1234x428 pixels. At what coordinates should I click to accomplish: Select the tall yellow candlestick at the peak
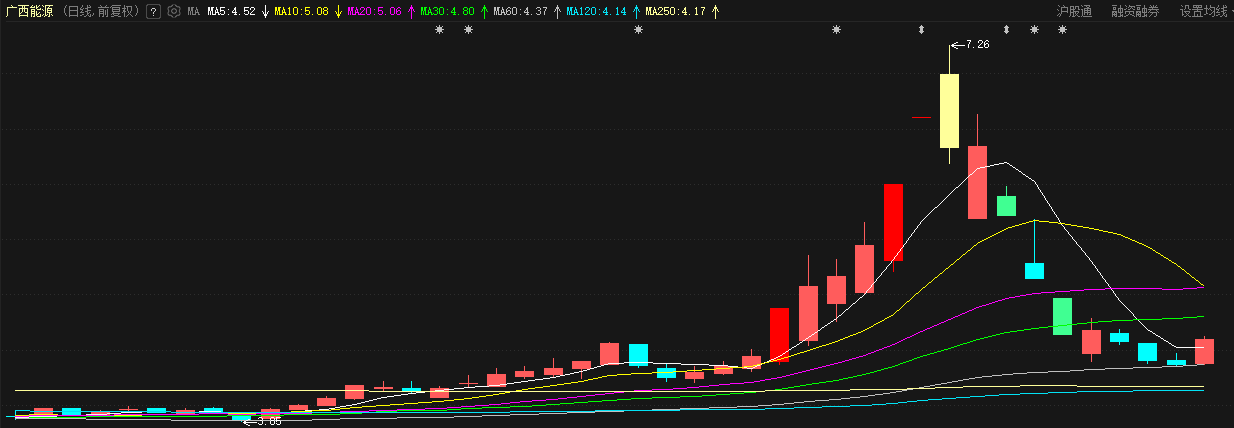pyautogui.click(x=949, y=110)
